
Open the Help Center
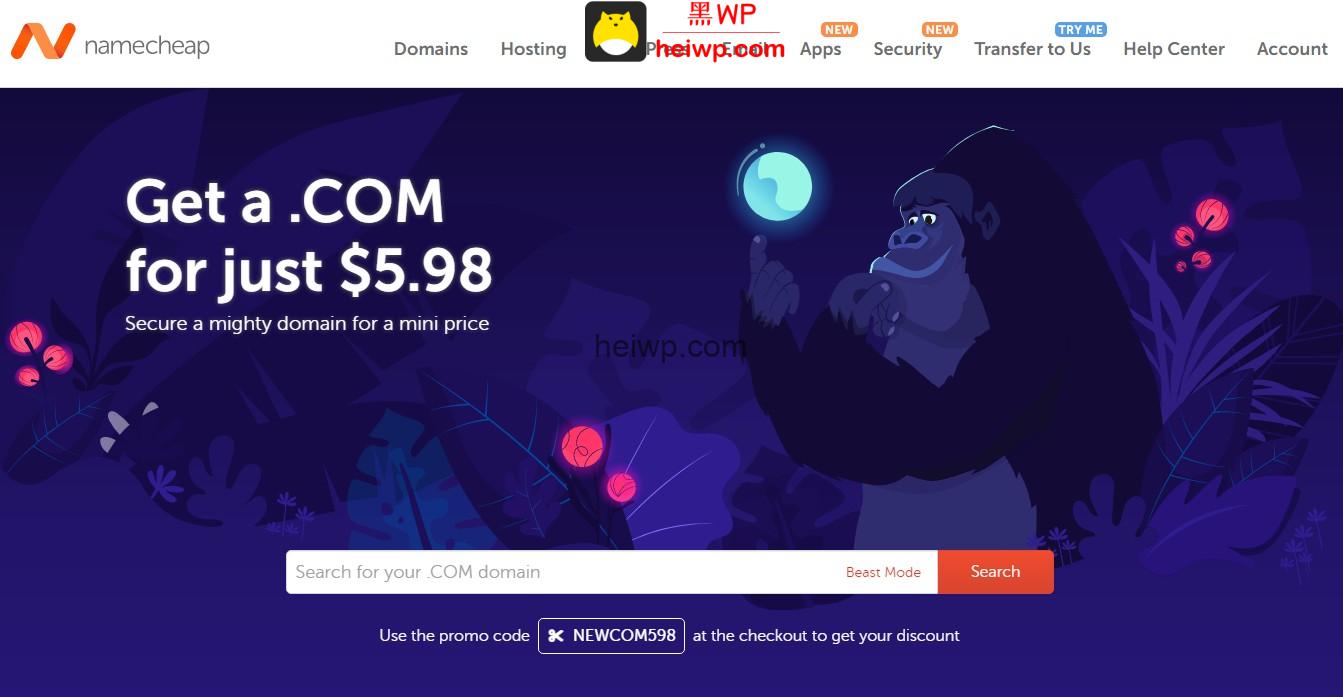coord(1174,49)
